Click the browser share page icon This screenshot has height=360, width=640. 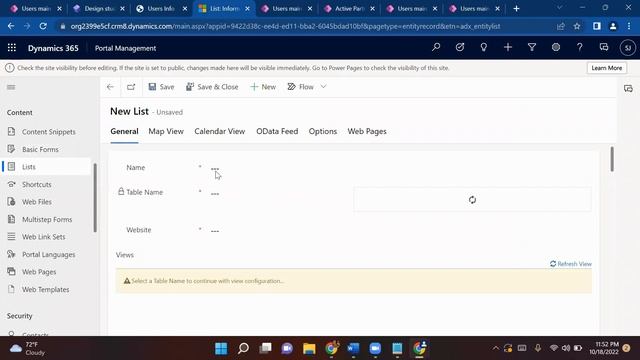(561, 26)
